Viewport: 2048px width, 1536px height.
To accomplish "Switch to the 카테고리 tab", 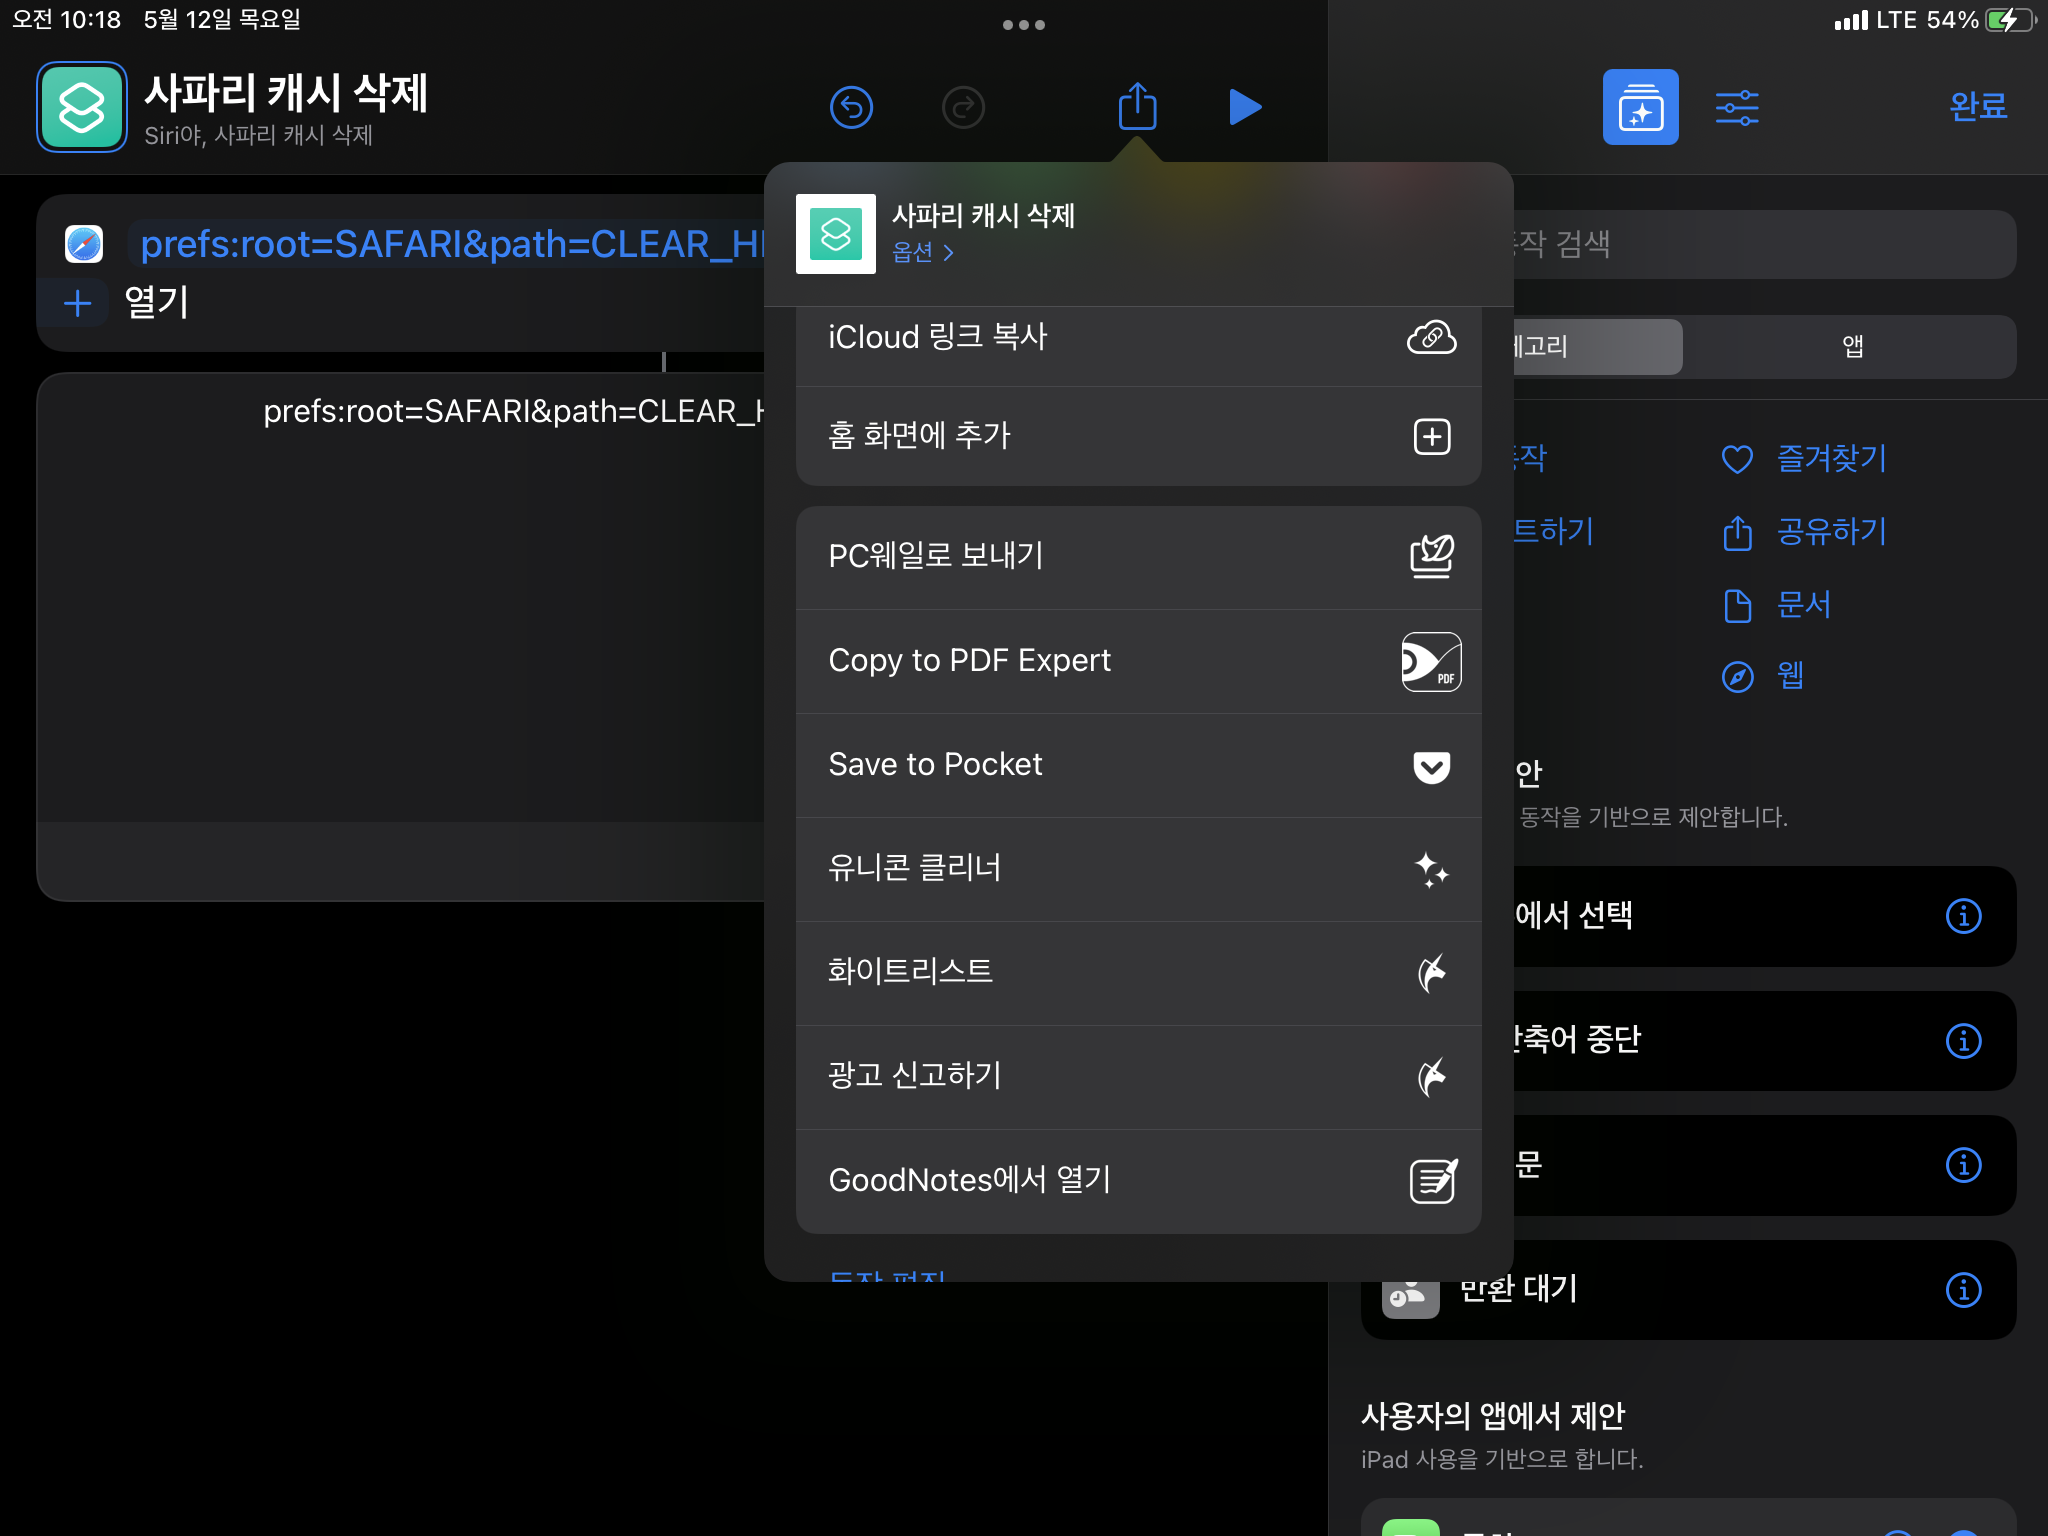I will tap(1598, 346).
